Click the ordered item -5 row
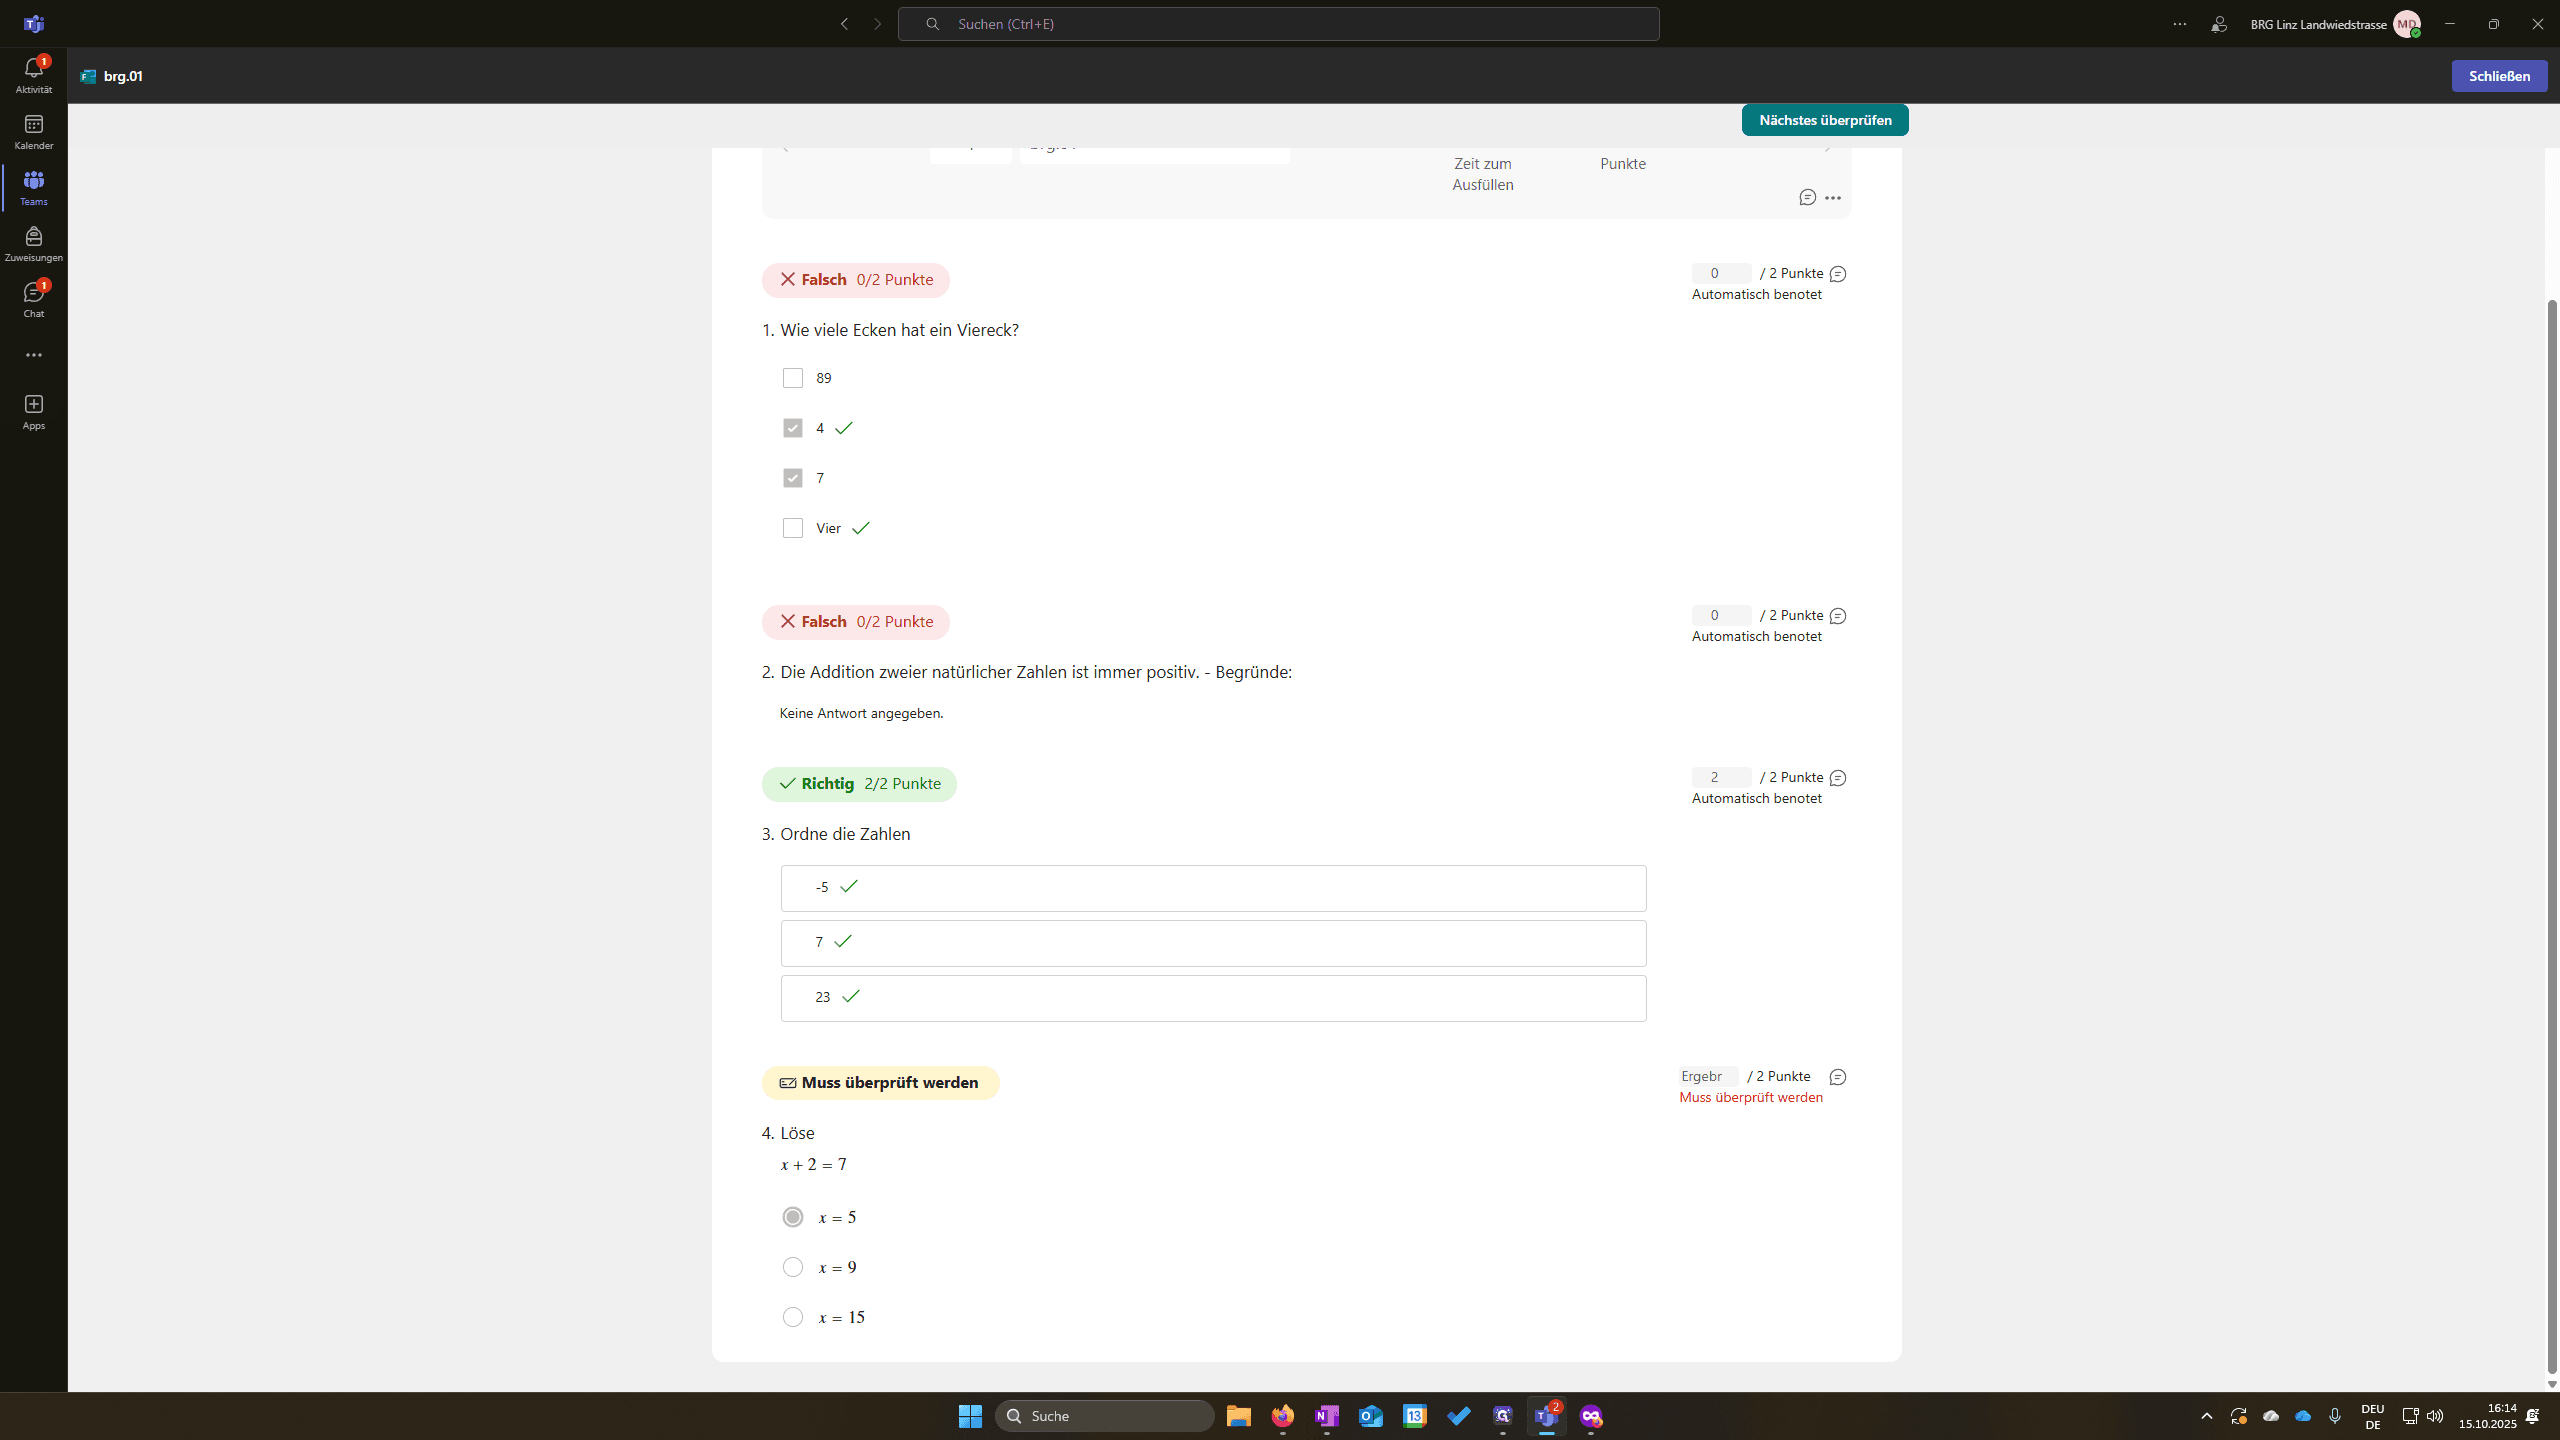2560x1440 pixels. pos(1213,888)
